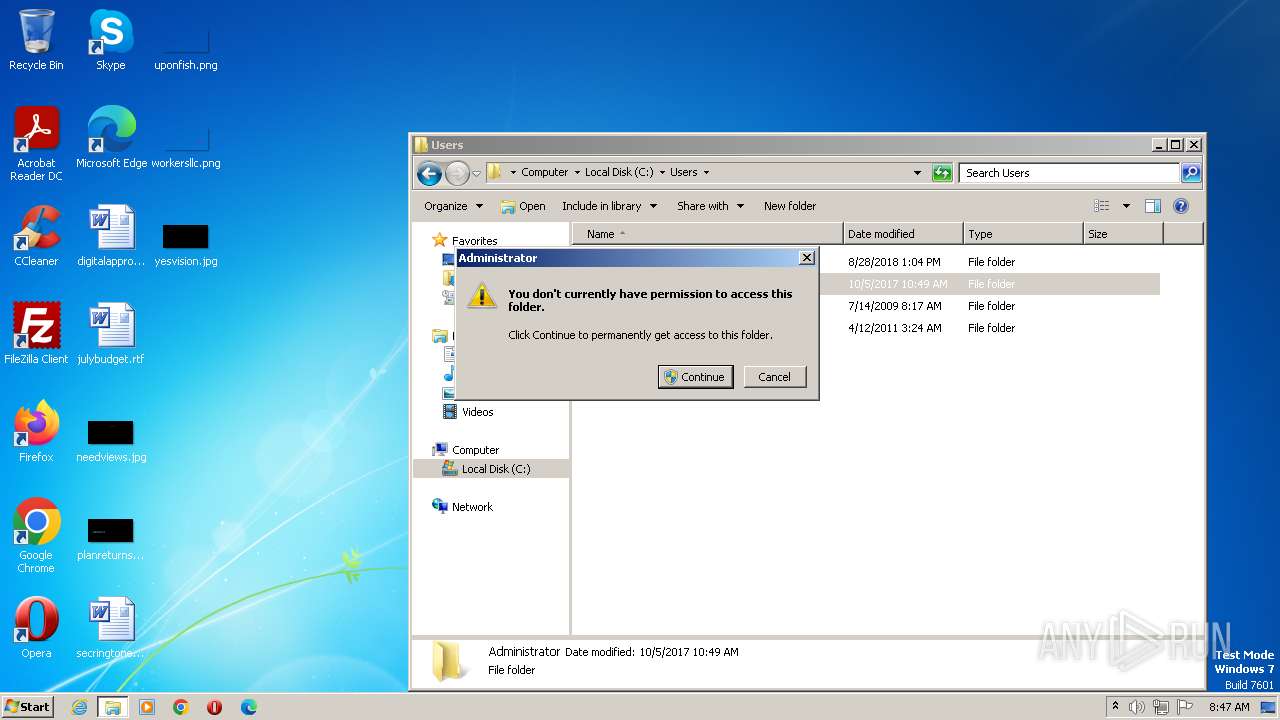Open the Opera desktop shortcut
The image size is (1280, 720).
(36, 629)
